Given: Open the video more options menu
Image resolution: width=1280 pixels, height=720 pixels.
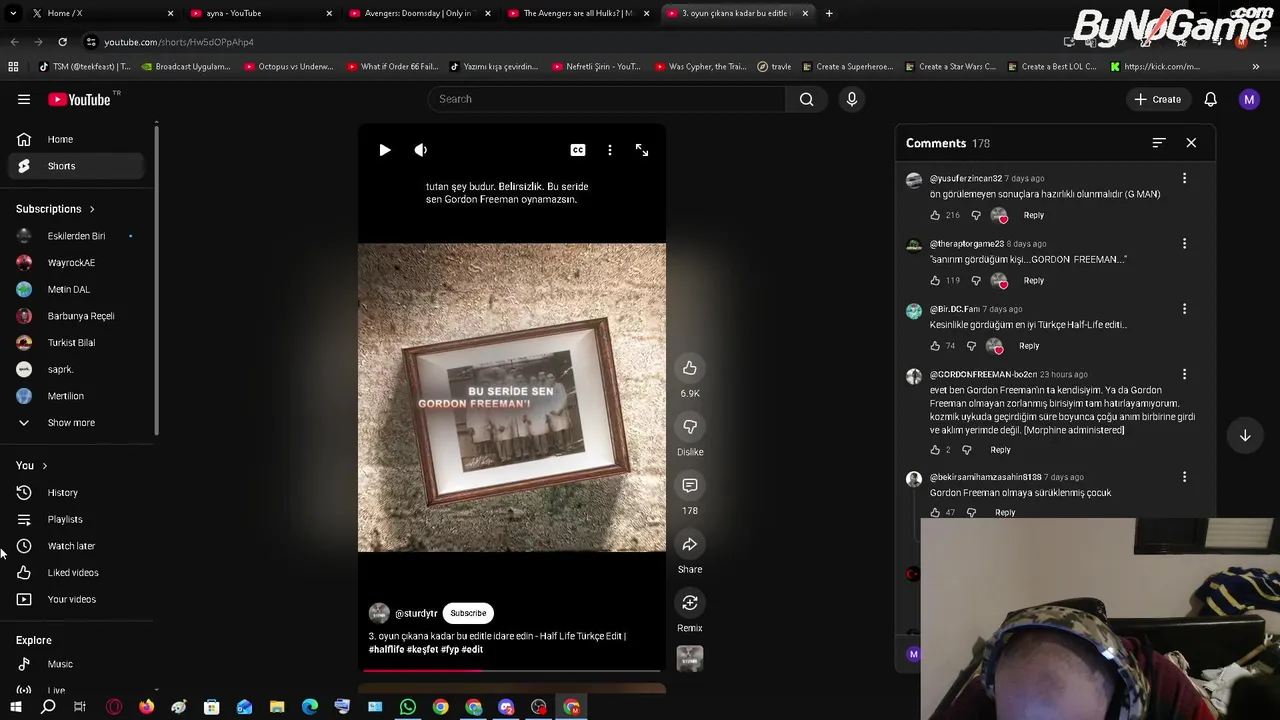Looking at the screenshot, I should 610,150.
